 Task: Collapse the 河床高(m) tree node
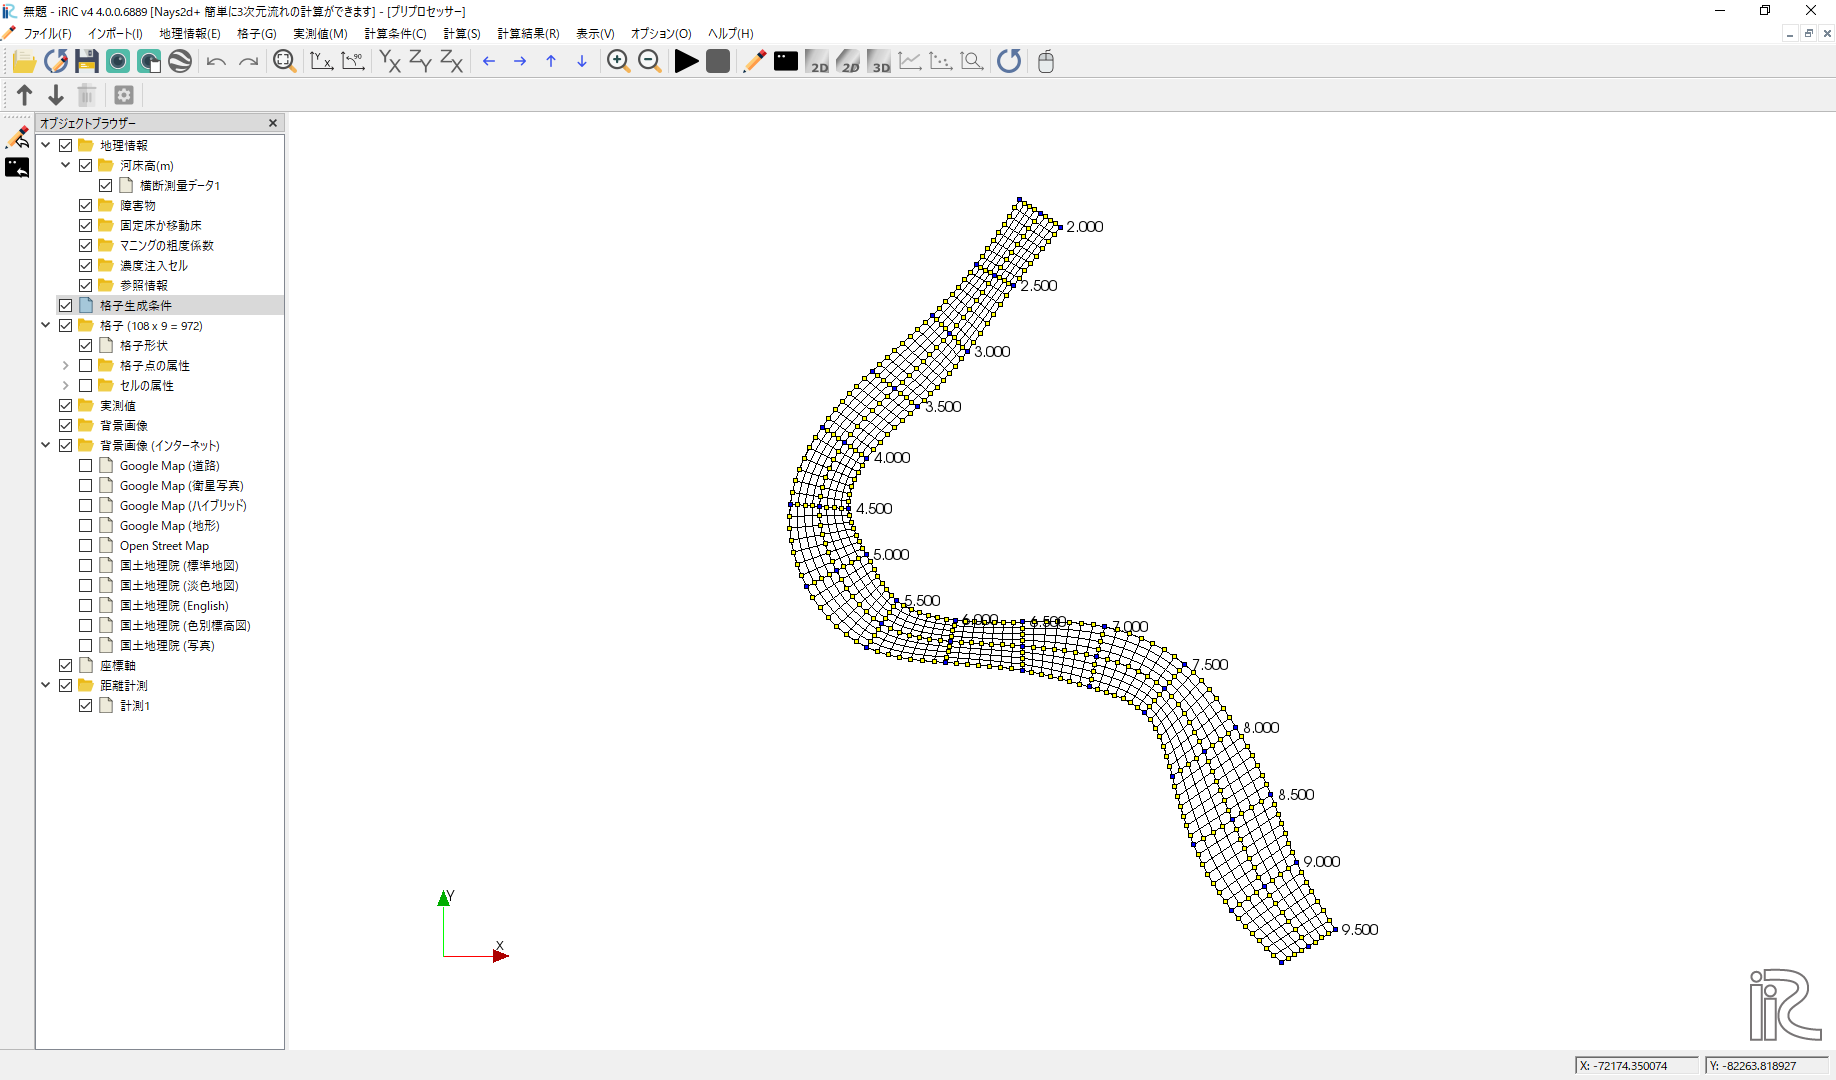pyautogui.click(x=66, y=165)
